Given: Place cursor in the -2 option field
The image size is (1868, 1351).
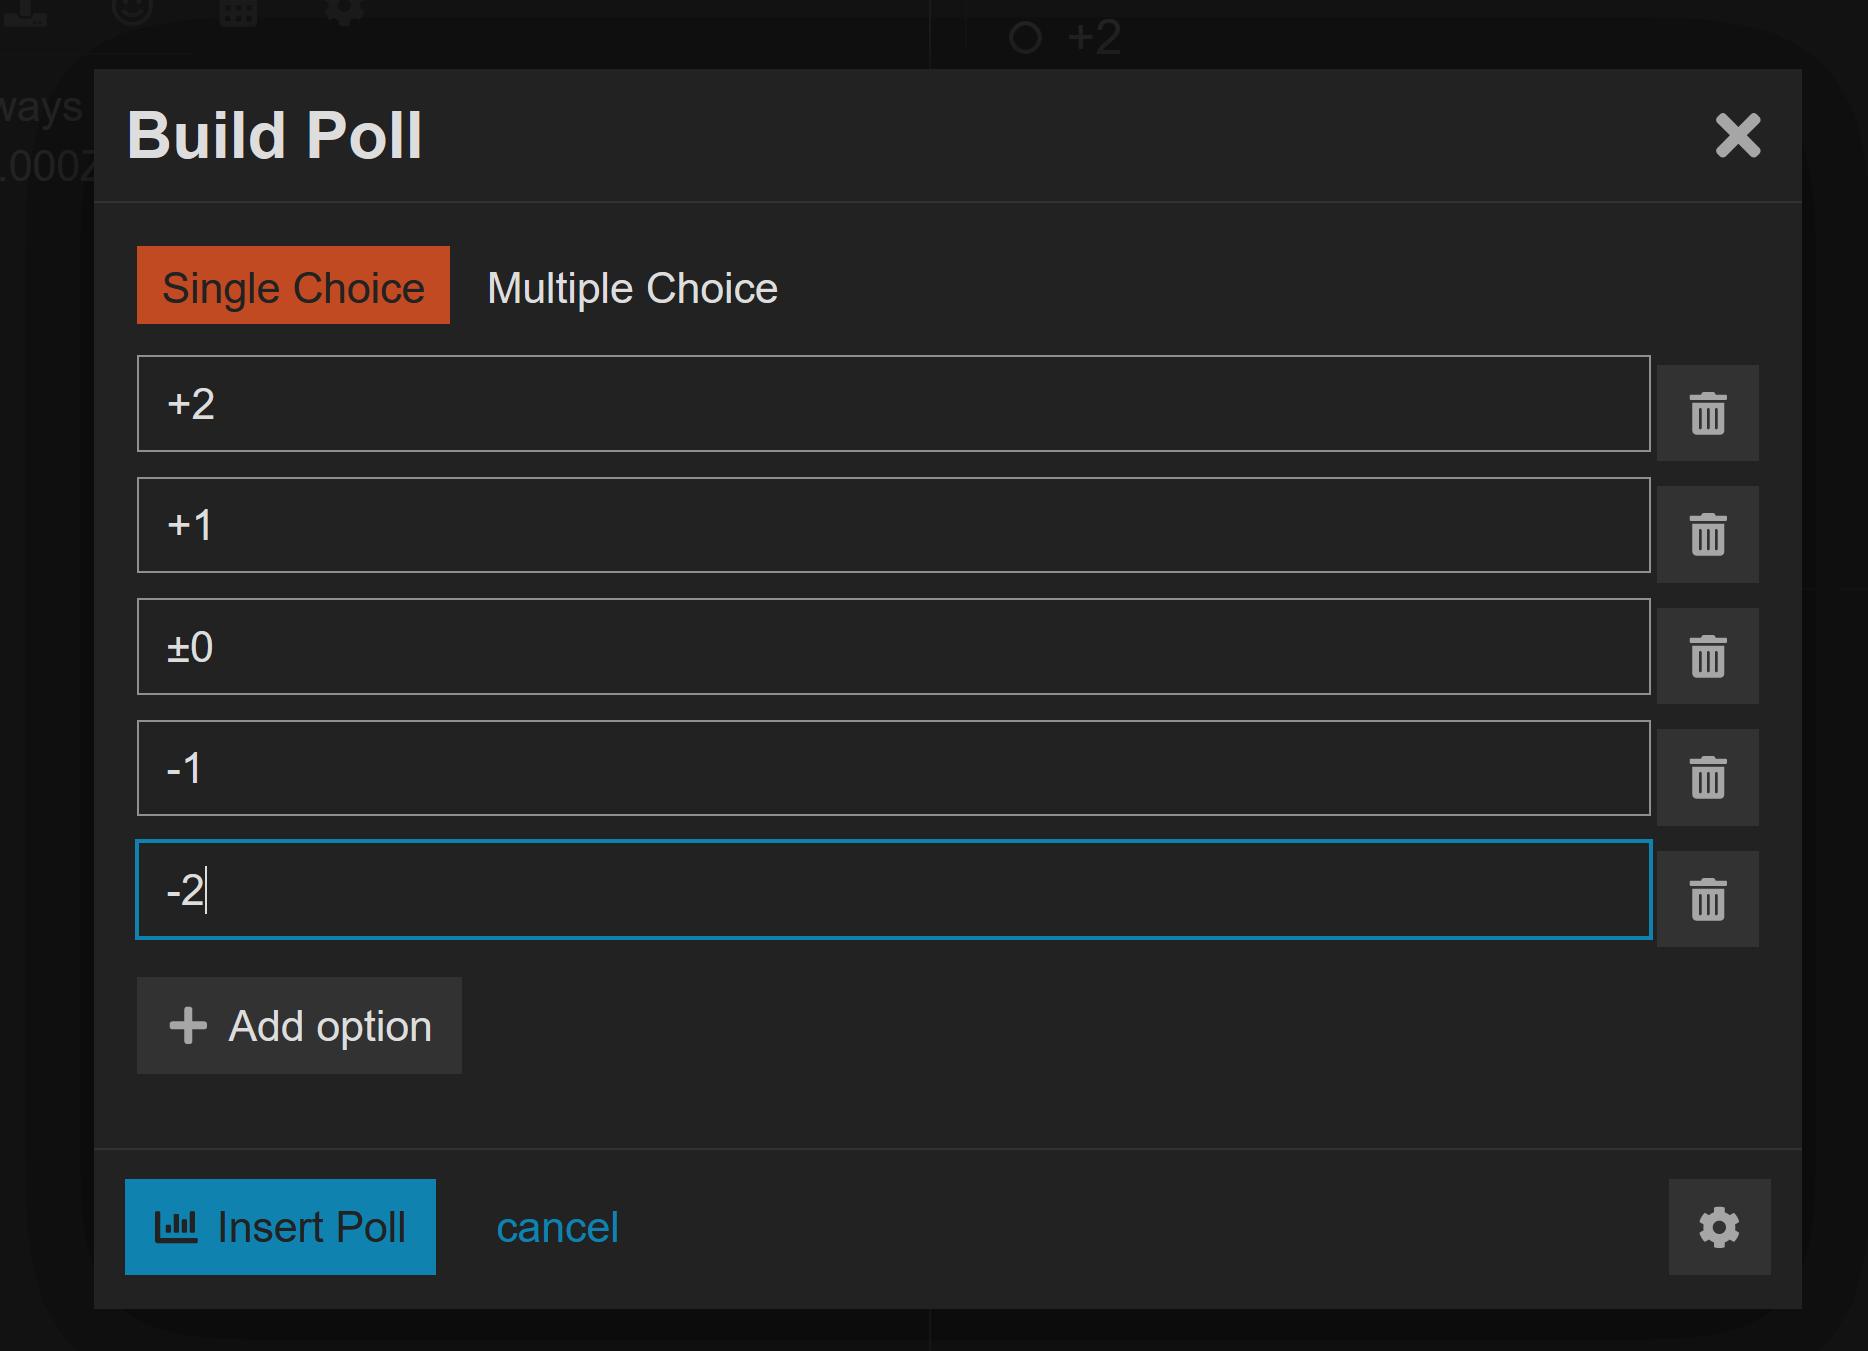Looking at the screenshot, I should [893, 890].
